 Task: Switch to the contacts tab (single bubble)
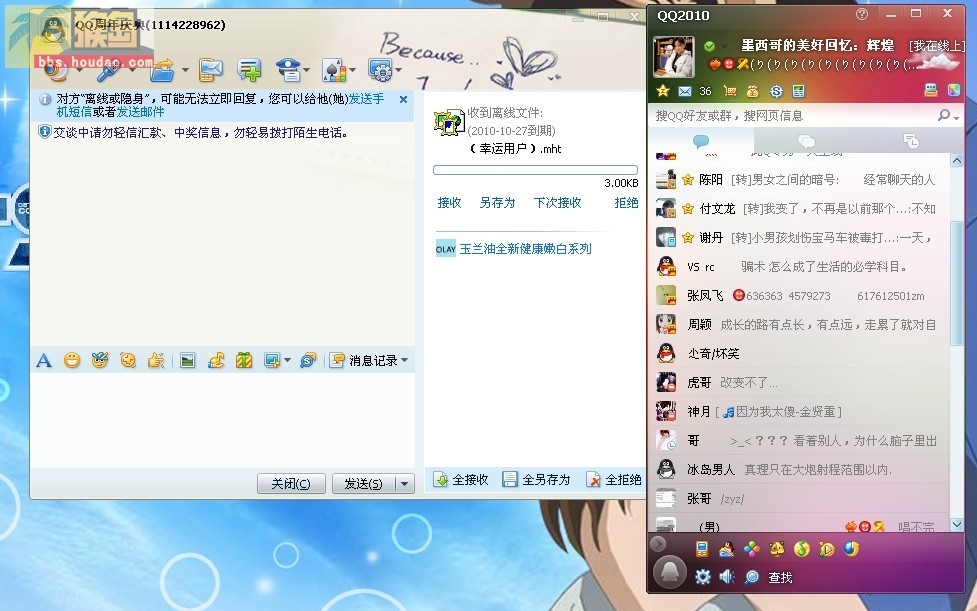(x=701, y=141)
